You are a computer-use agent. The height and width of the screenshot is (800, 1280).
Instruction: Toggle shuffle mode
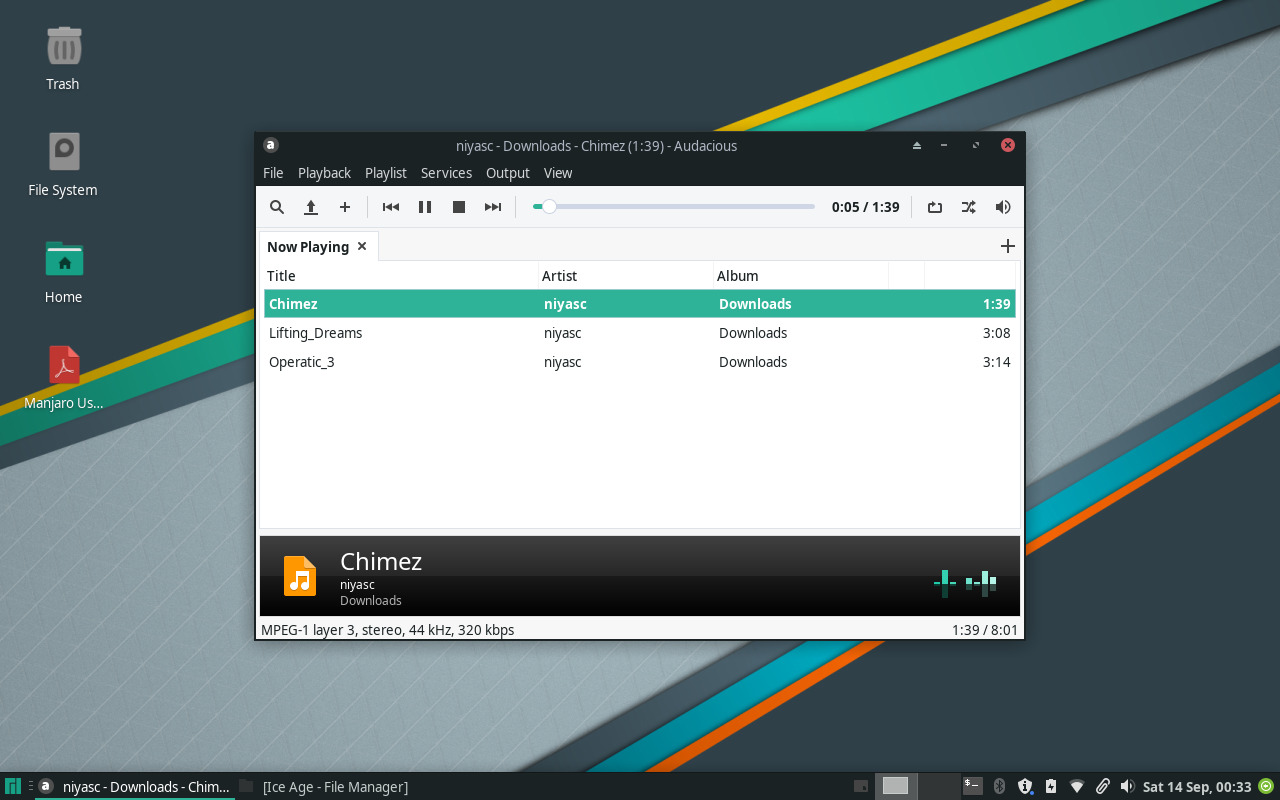tap(968, 207)
